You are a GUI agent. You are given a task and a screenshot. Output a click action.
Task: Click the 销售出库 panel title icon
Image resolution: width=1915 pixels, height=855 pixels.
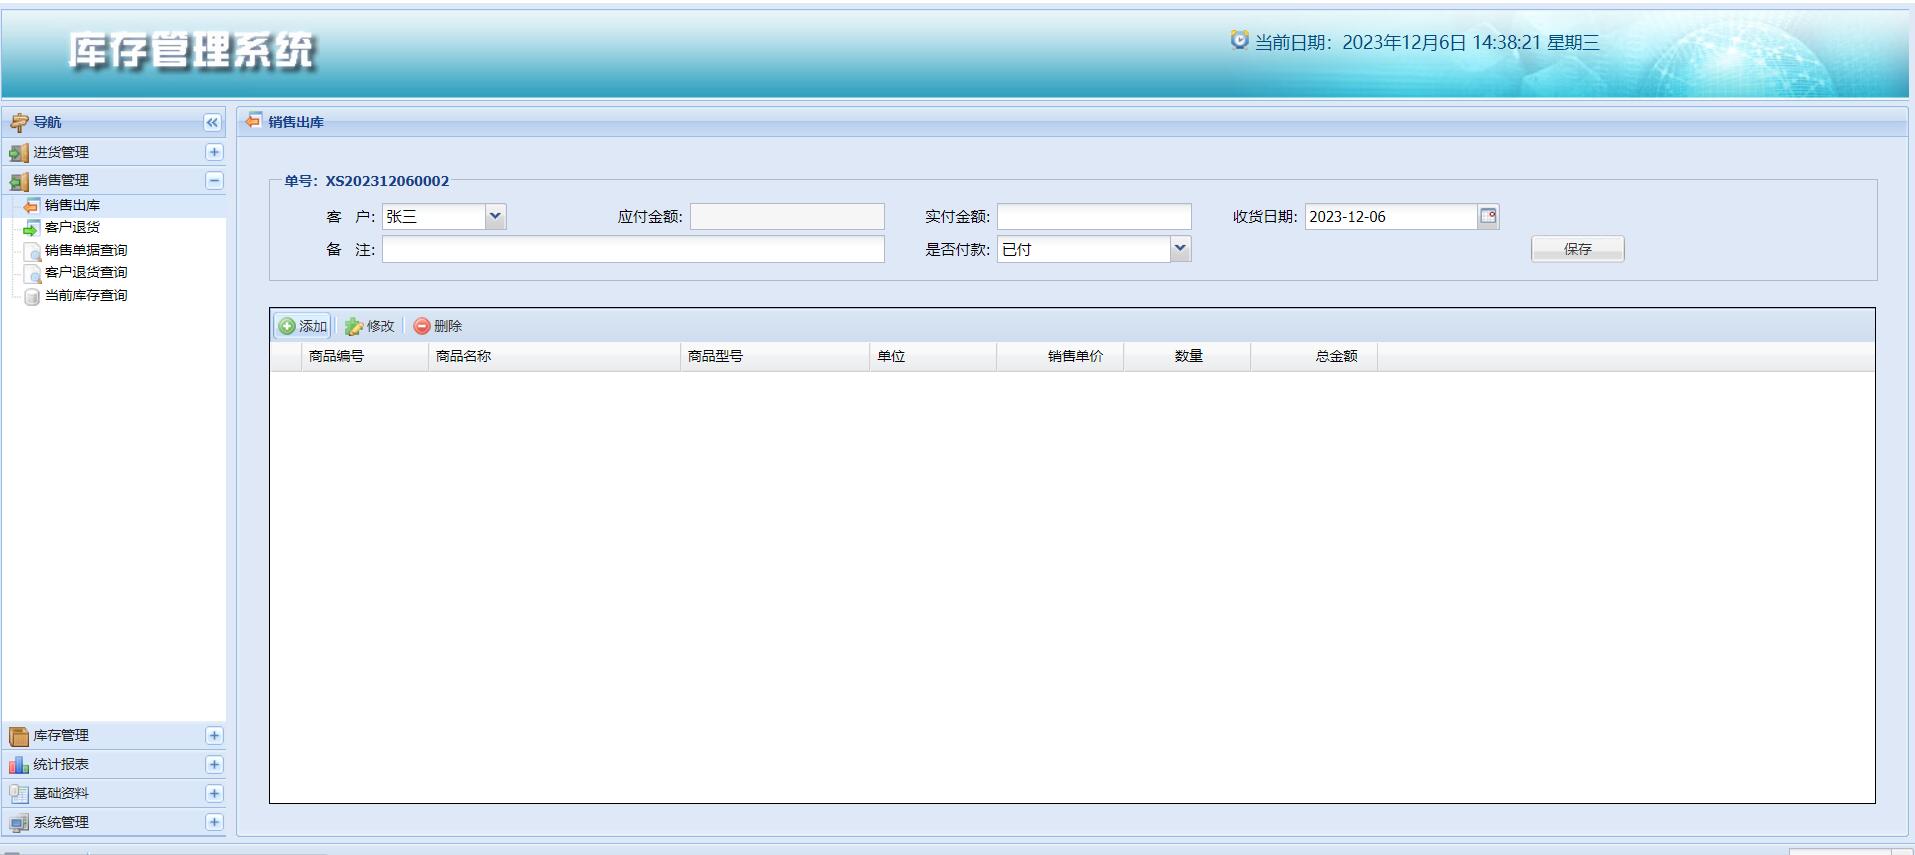(x=254, y=121)
